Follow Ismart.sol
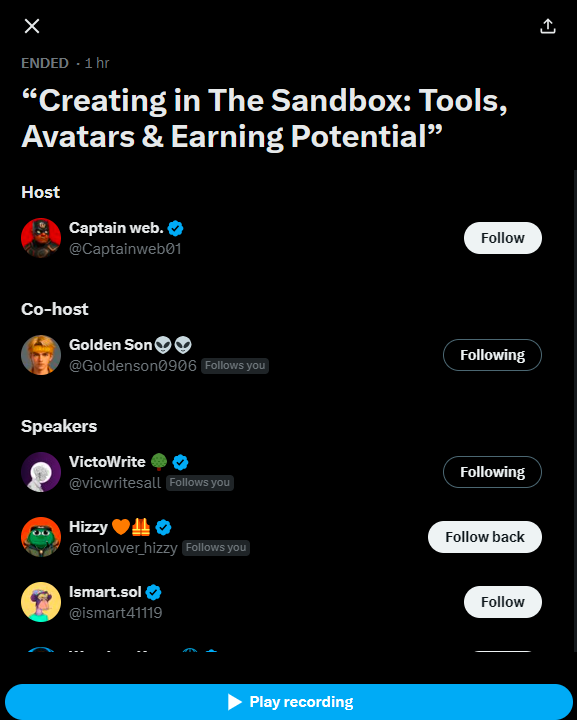Image resolution: width=577 pixels, height=720 pixels. pyautogui.click(x=503, y=602)
